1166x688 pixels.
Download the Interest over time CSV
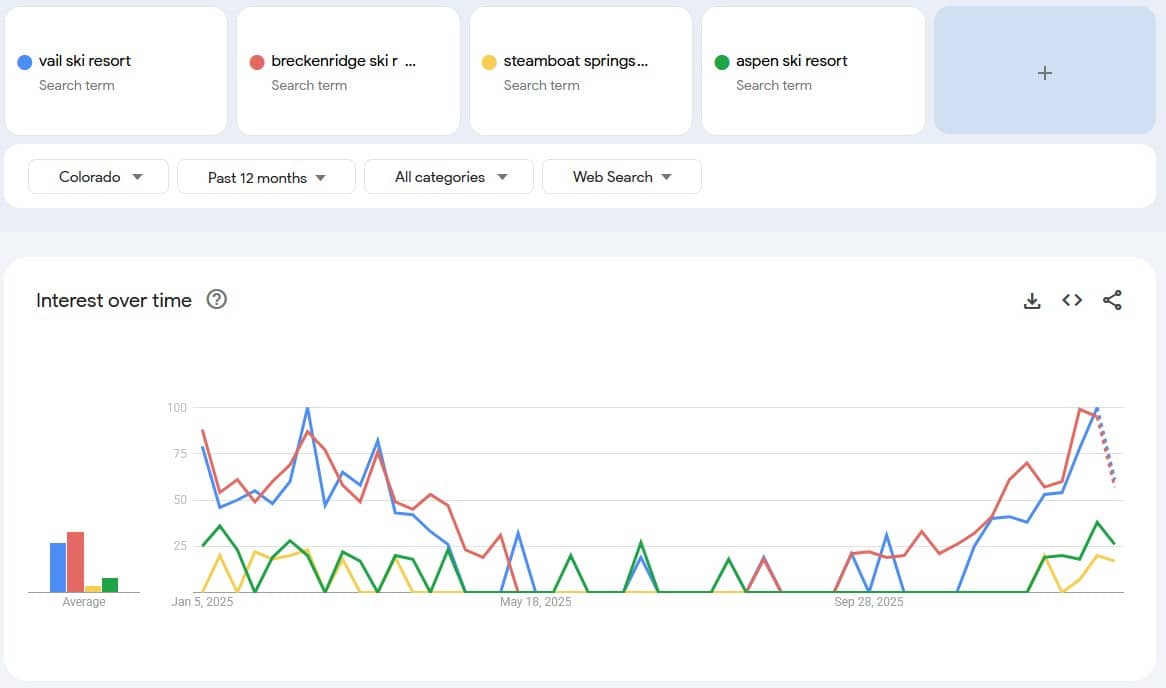click(1032, 300)
